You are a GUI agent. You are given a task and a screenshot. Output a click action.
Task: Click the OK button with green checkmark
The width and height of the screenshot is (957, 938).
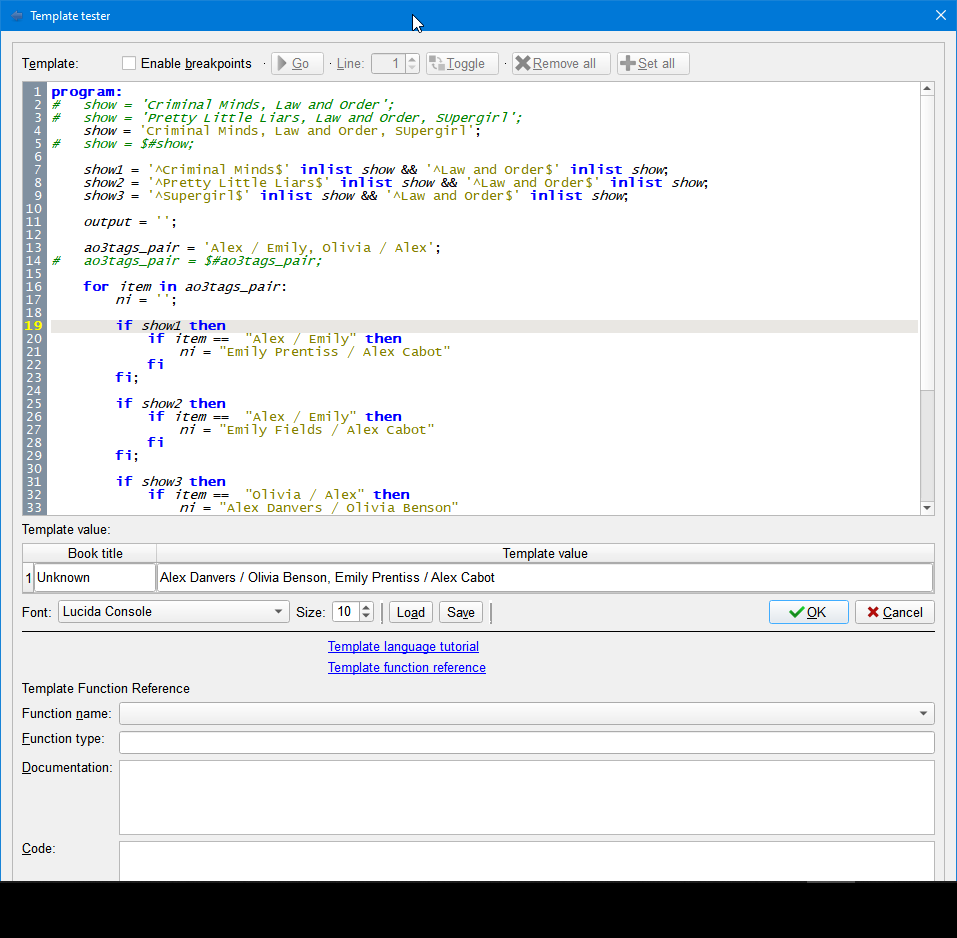pos(808,612)
